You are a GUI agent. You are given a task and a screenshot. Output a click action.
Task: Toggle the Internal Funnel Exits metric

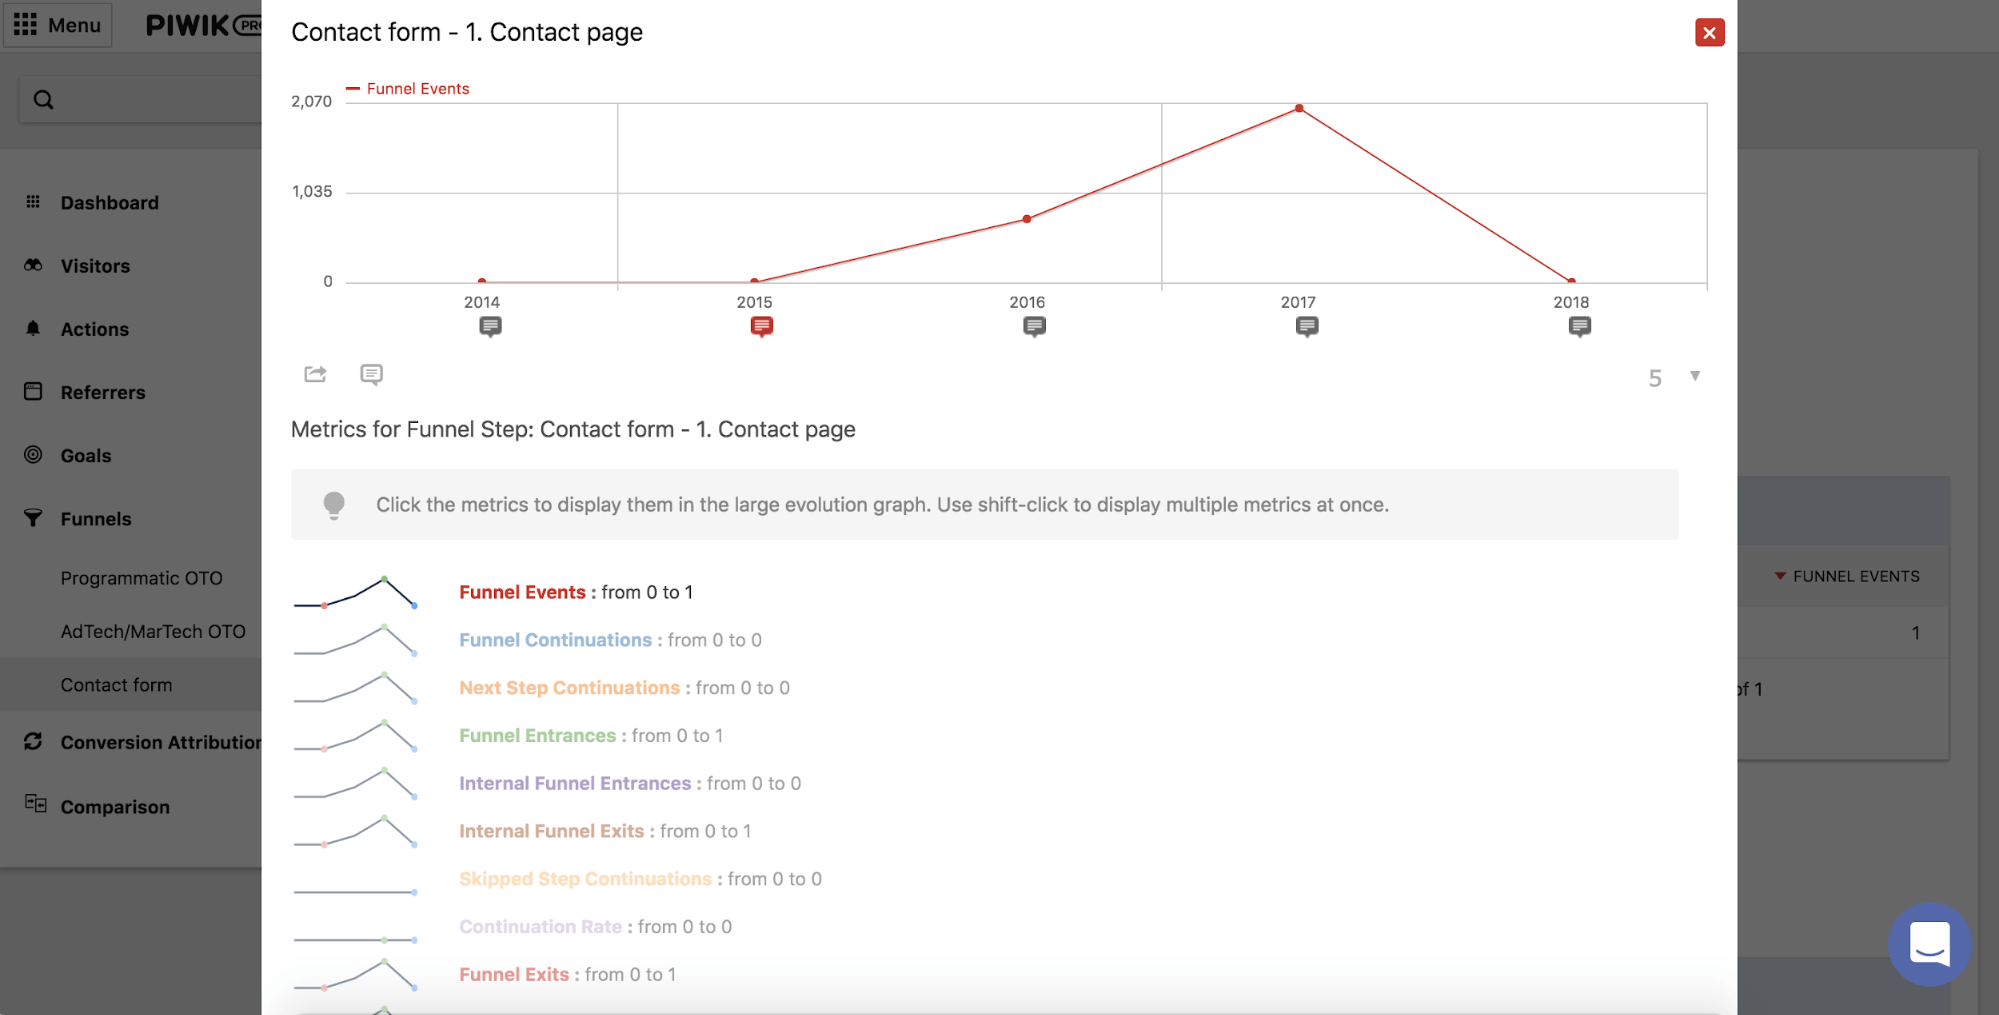(551, 831)
